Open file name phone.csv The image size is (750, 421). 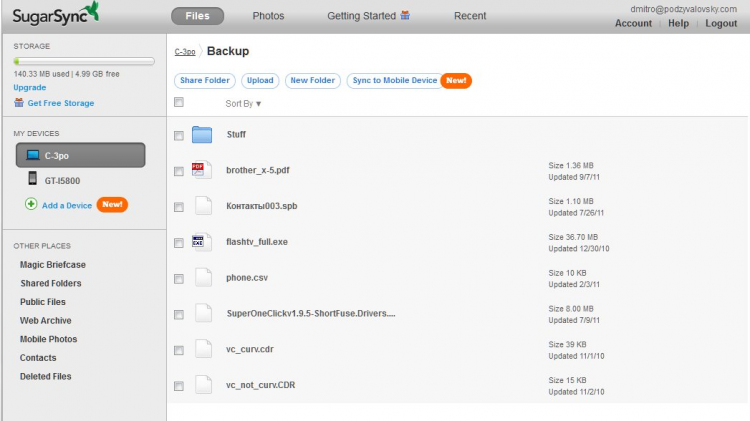click(x=247, y=277)
